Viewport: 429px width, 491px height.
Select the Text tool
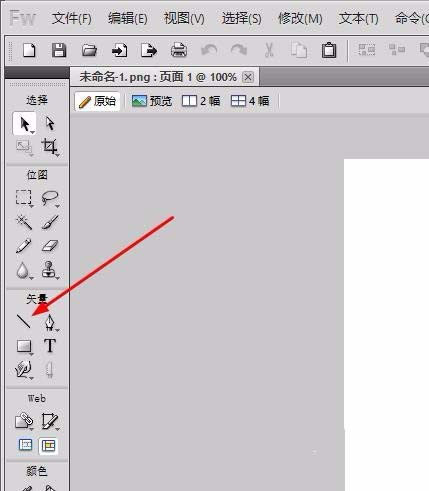pos(50,346)
